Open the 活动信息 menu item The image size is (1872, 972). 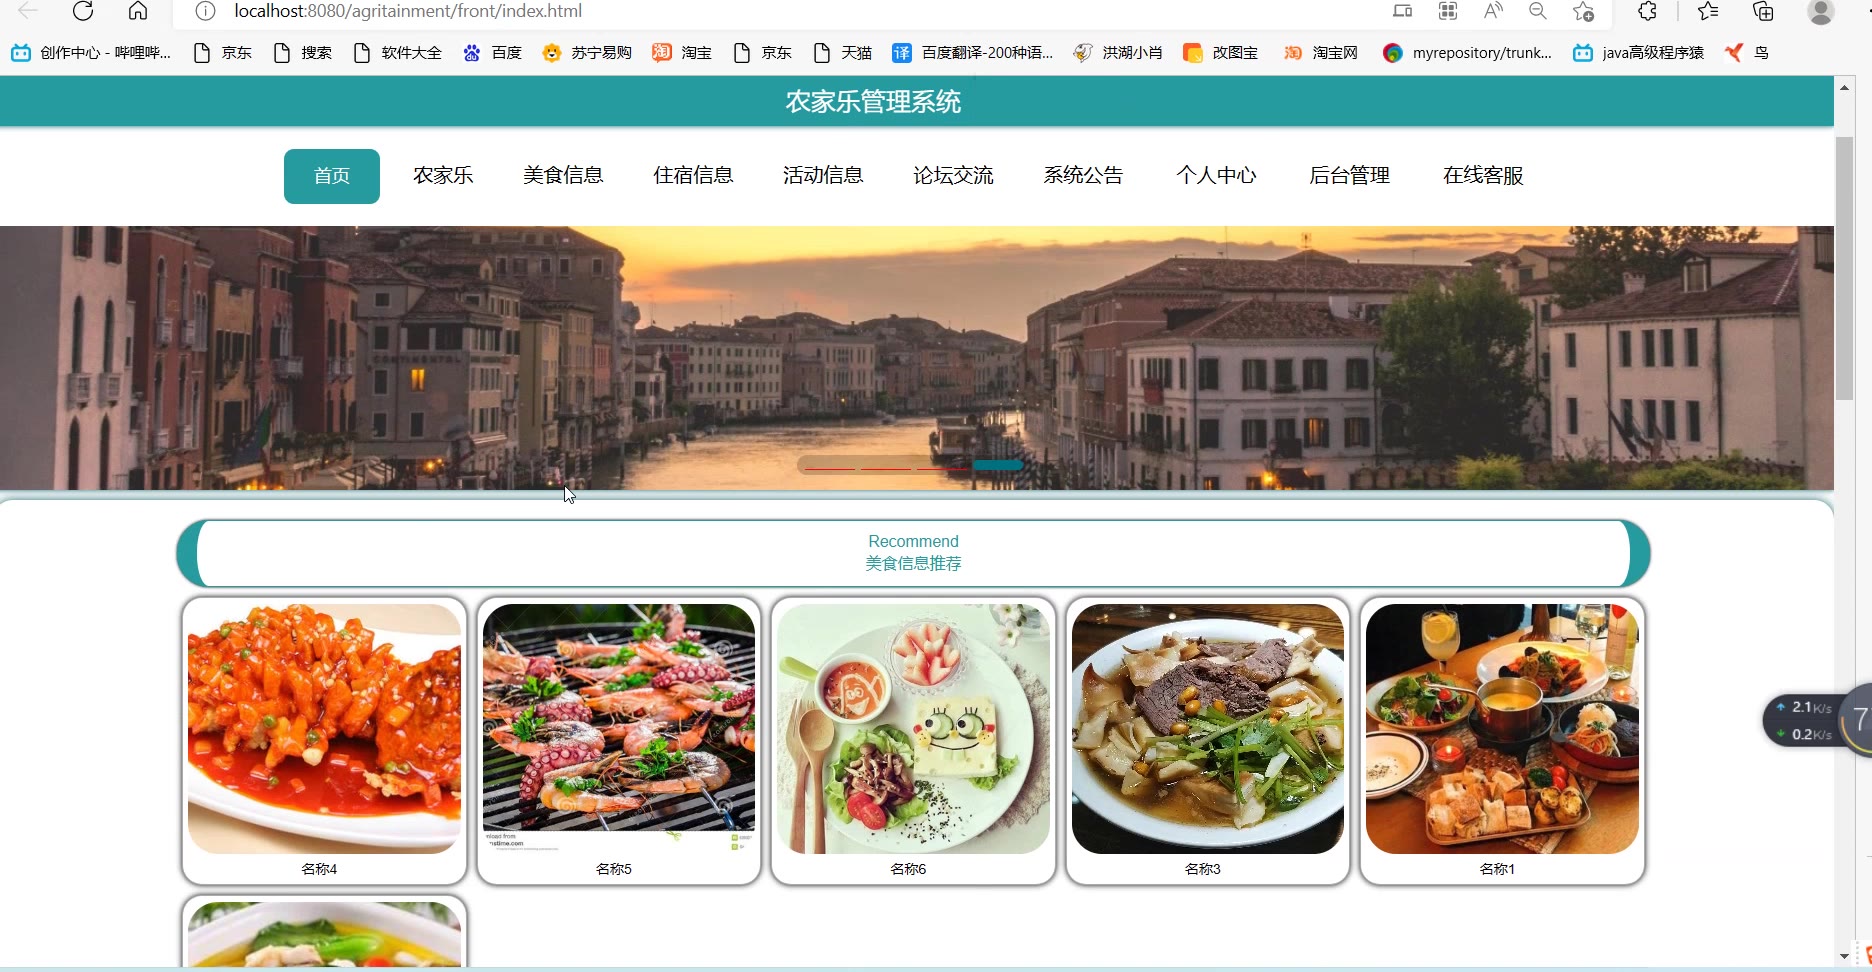coord(823,176)
